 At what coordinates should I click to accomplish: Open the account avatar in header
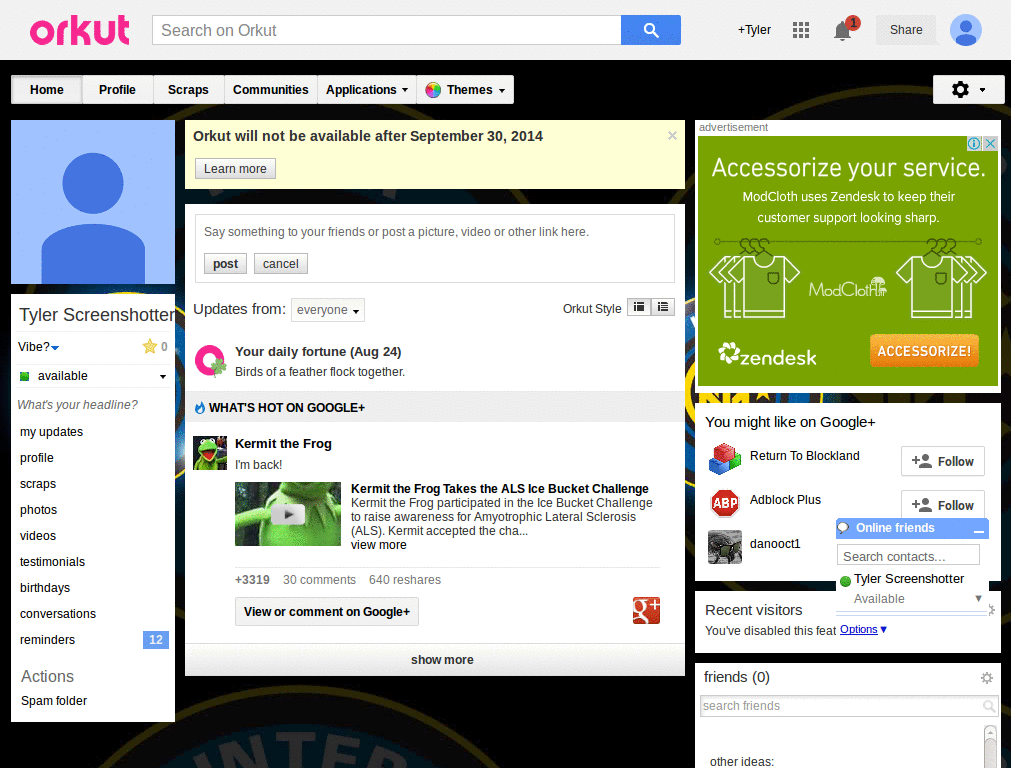pos(965,30)
